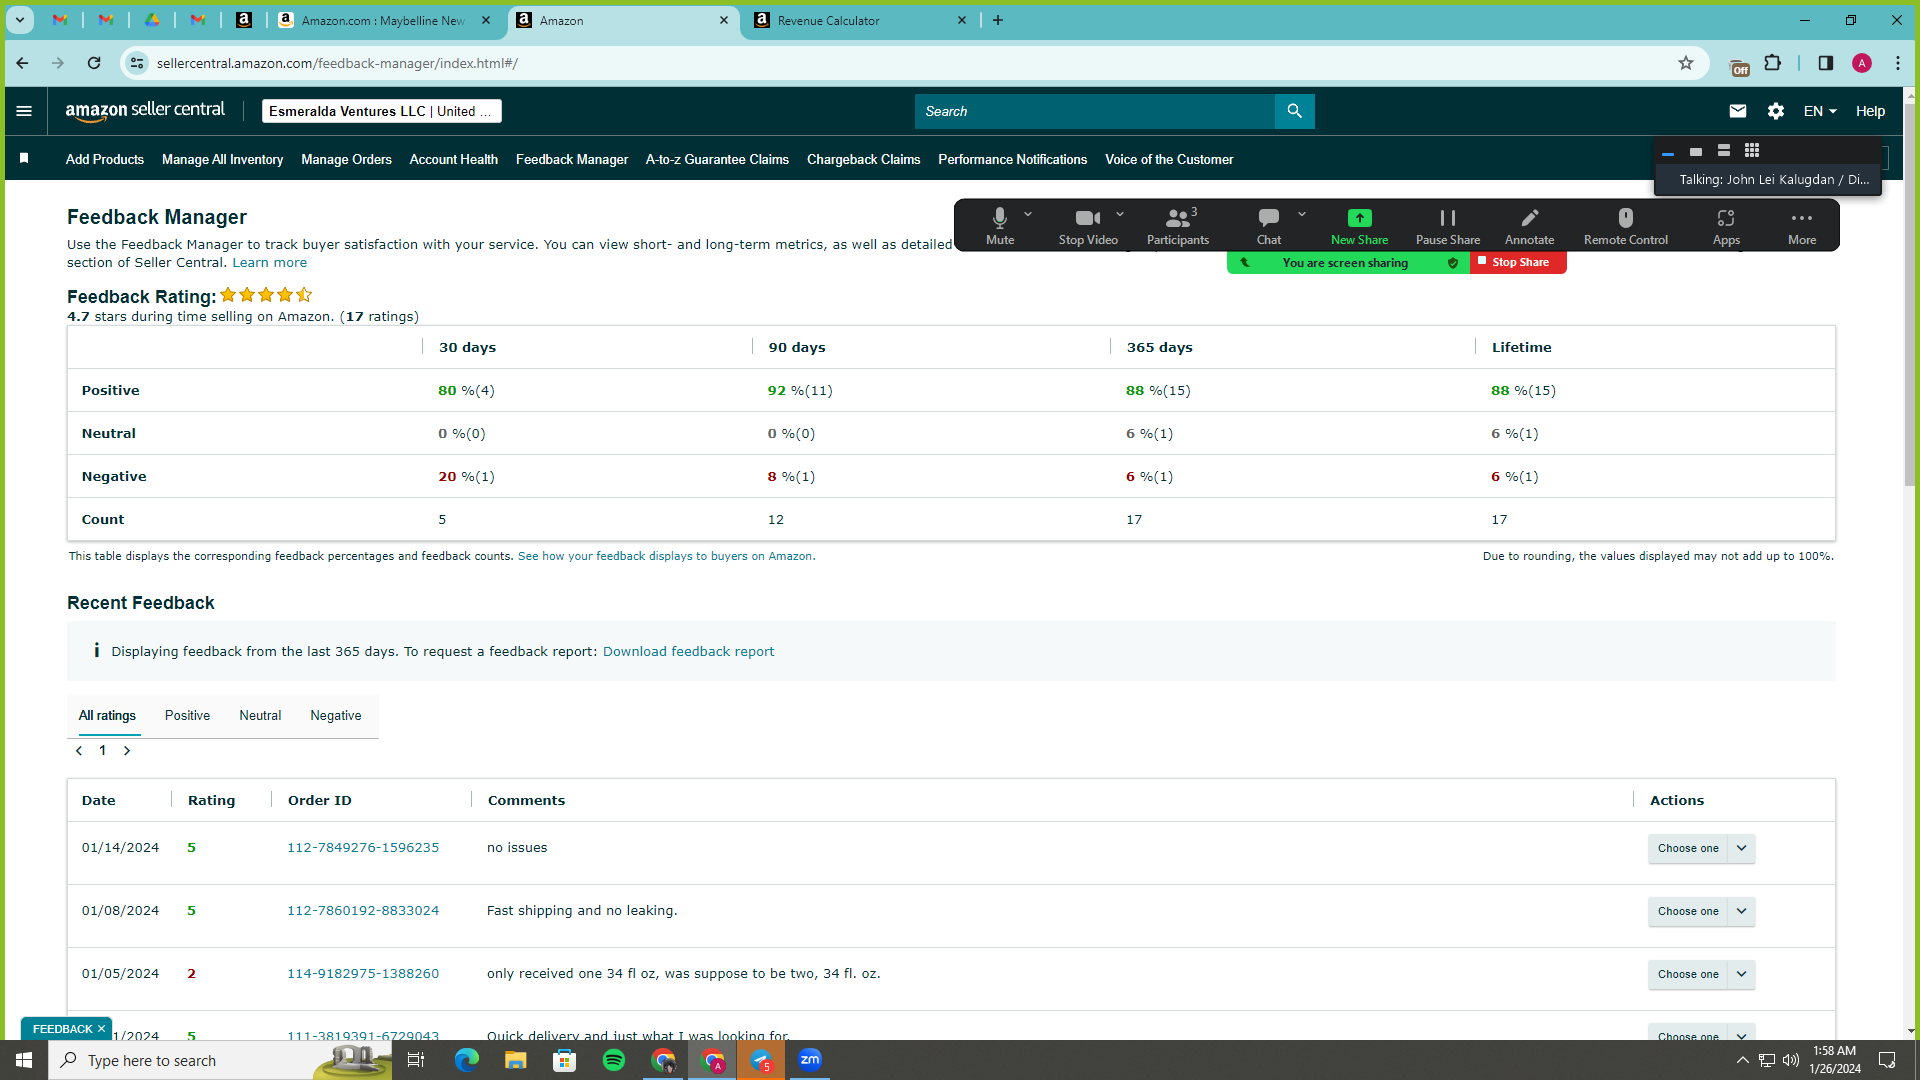1920x1080 pixels.
Task: Expand Choose one for 01/08/2024 feedback
Action: click(1701, 911)
